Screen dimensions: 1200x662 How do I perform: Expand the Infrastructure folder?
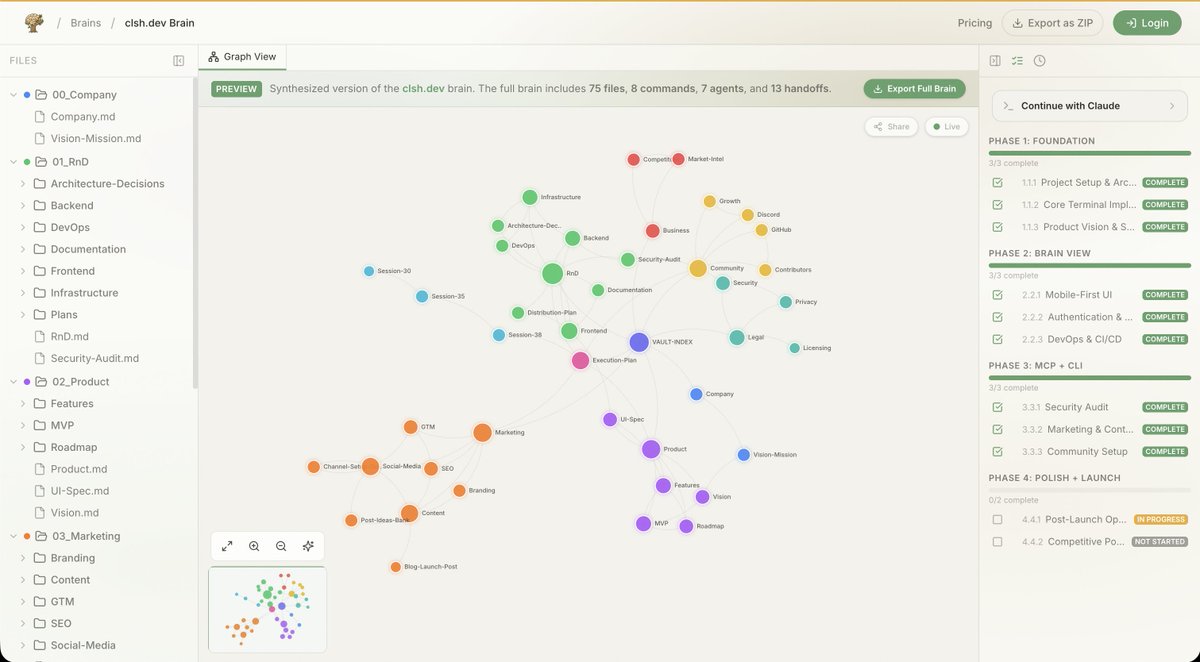pyautogui.click(x=22, y=293)
